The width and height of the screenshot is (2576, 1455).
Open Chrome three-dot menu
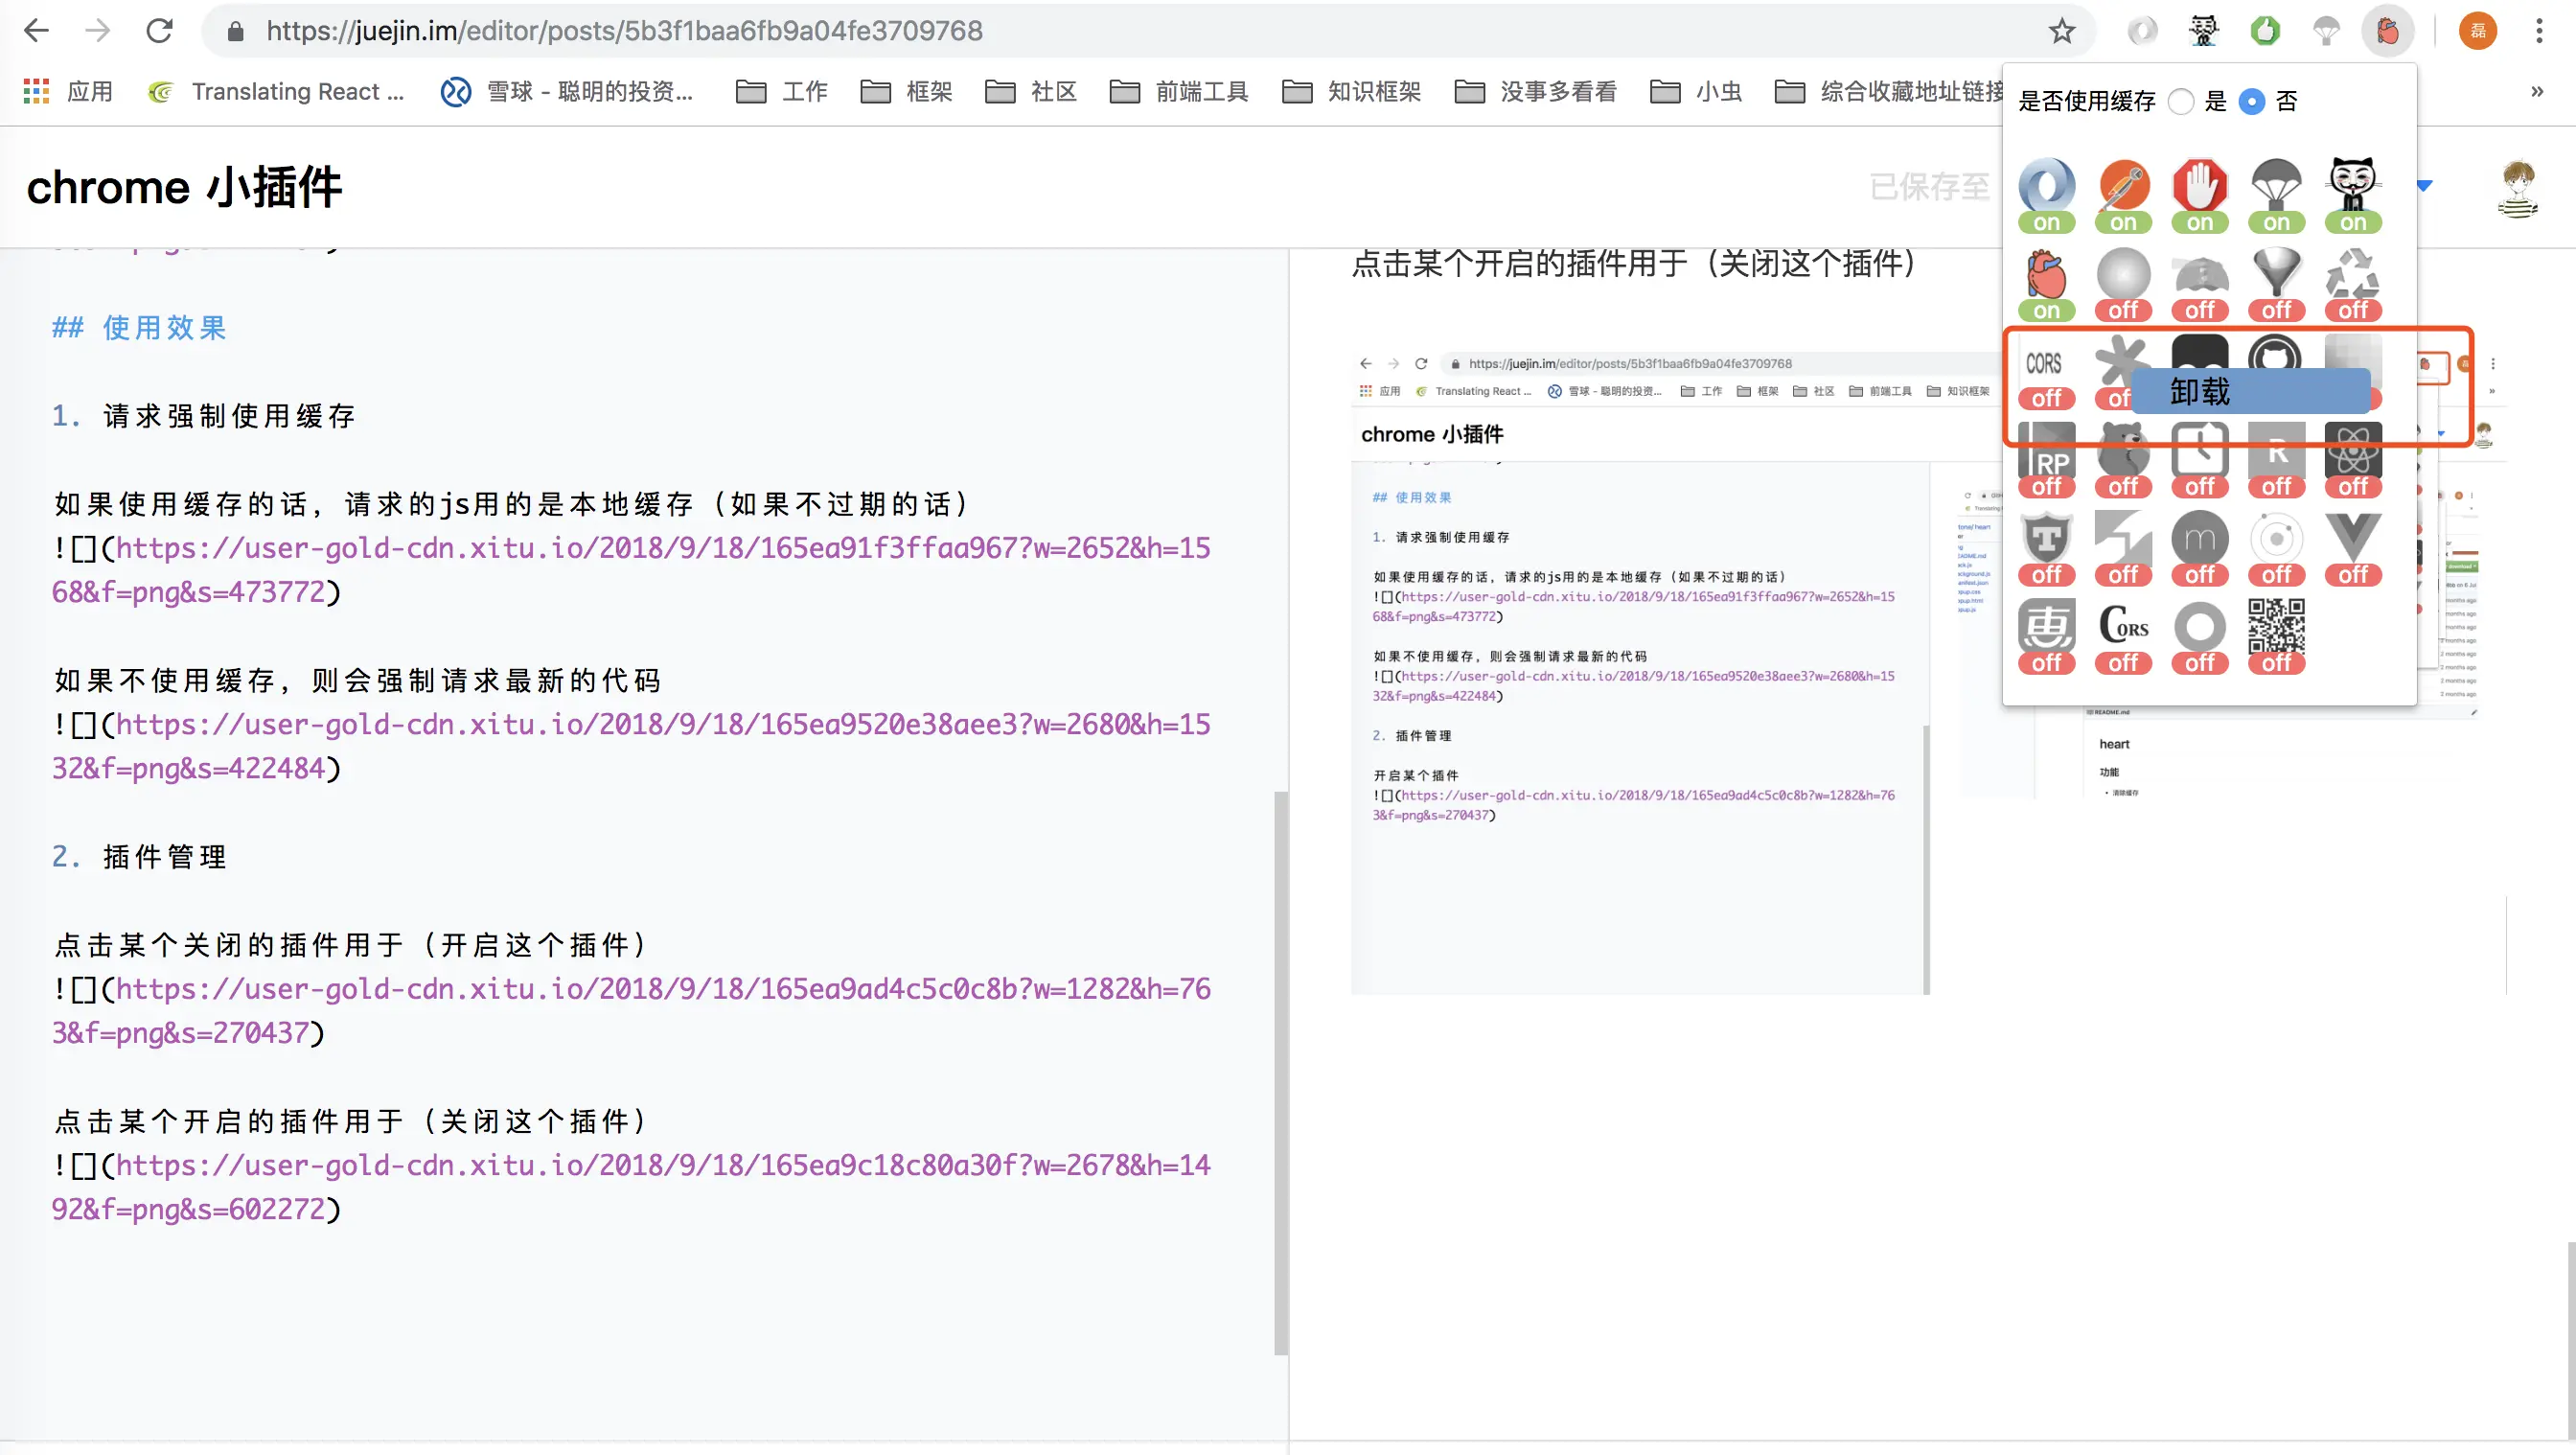pos(2539,31)
